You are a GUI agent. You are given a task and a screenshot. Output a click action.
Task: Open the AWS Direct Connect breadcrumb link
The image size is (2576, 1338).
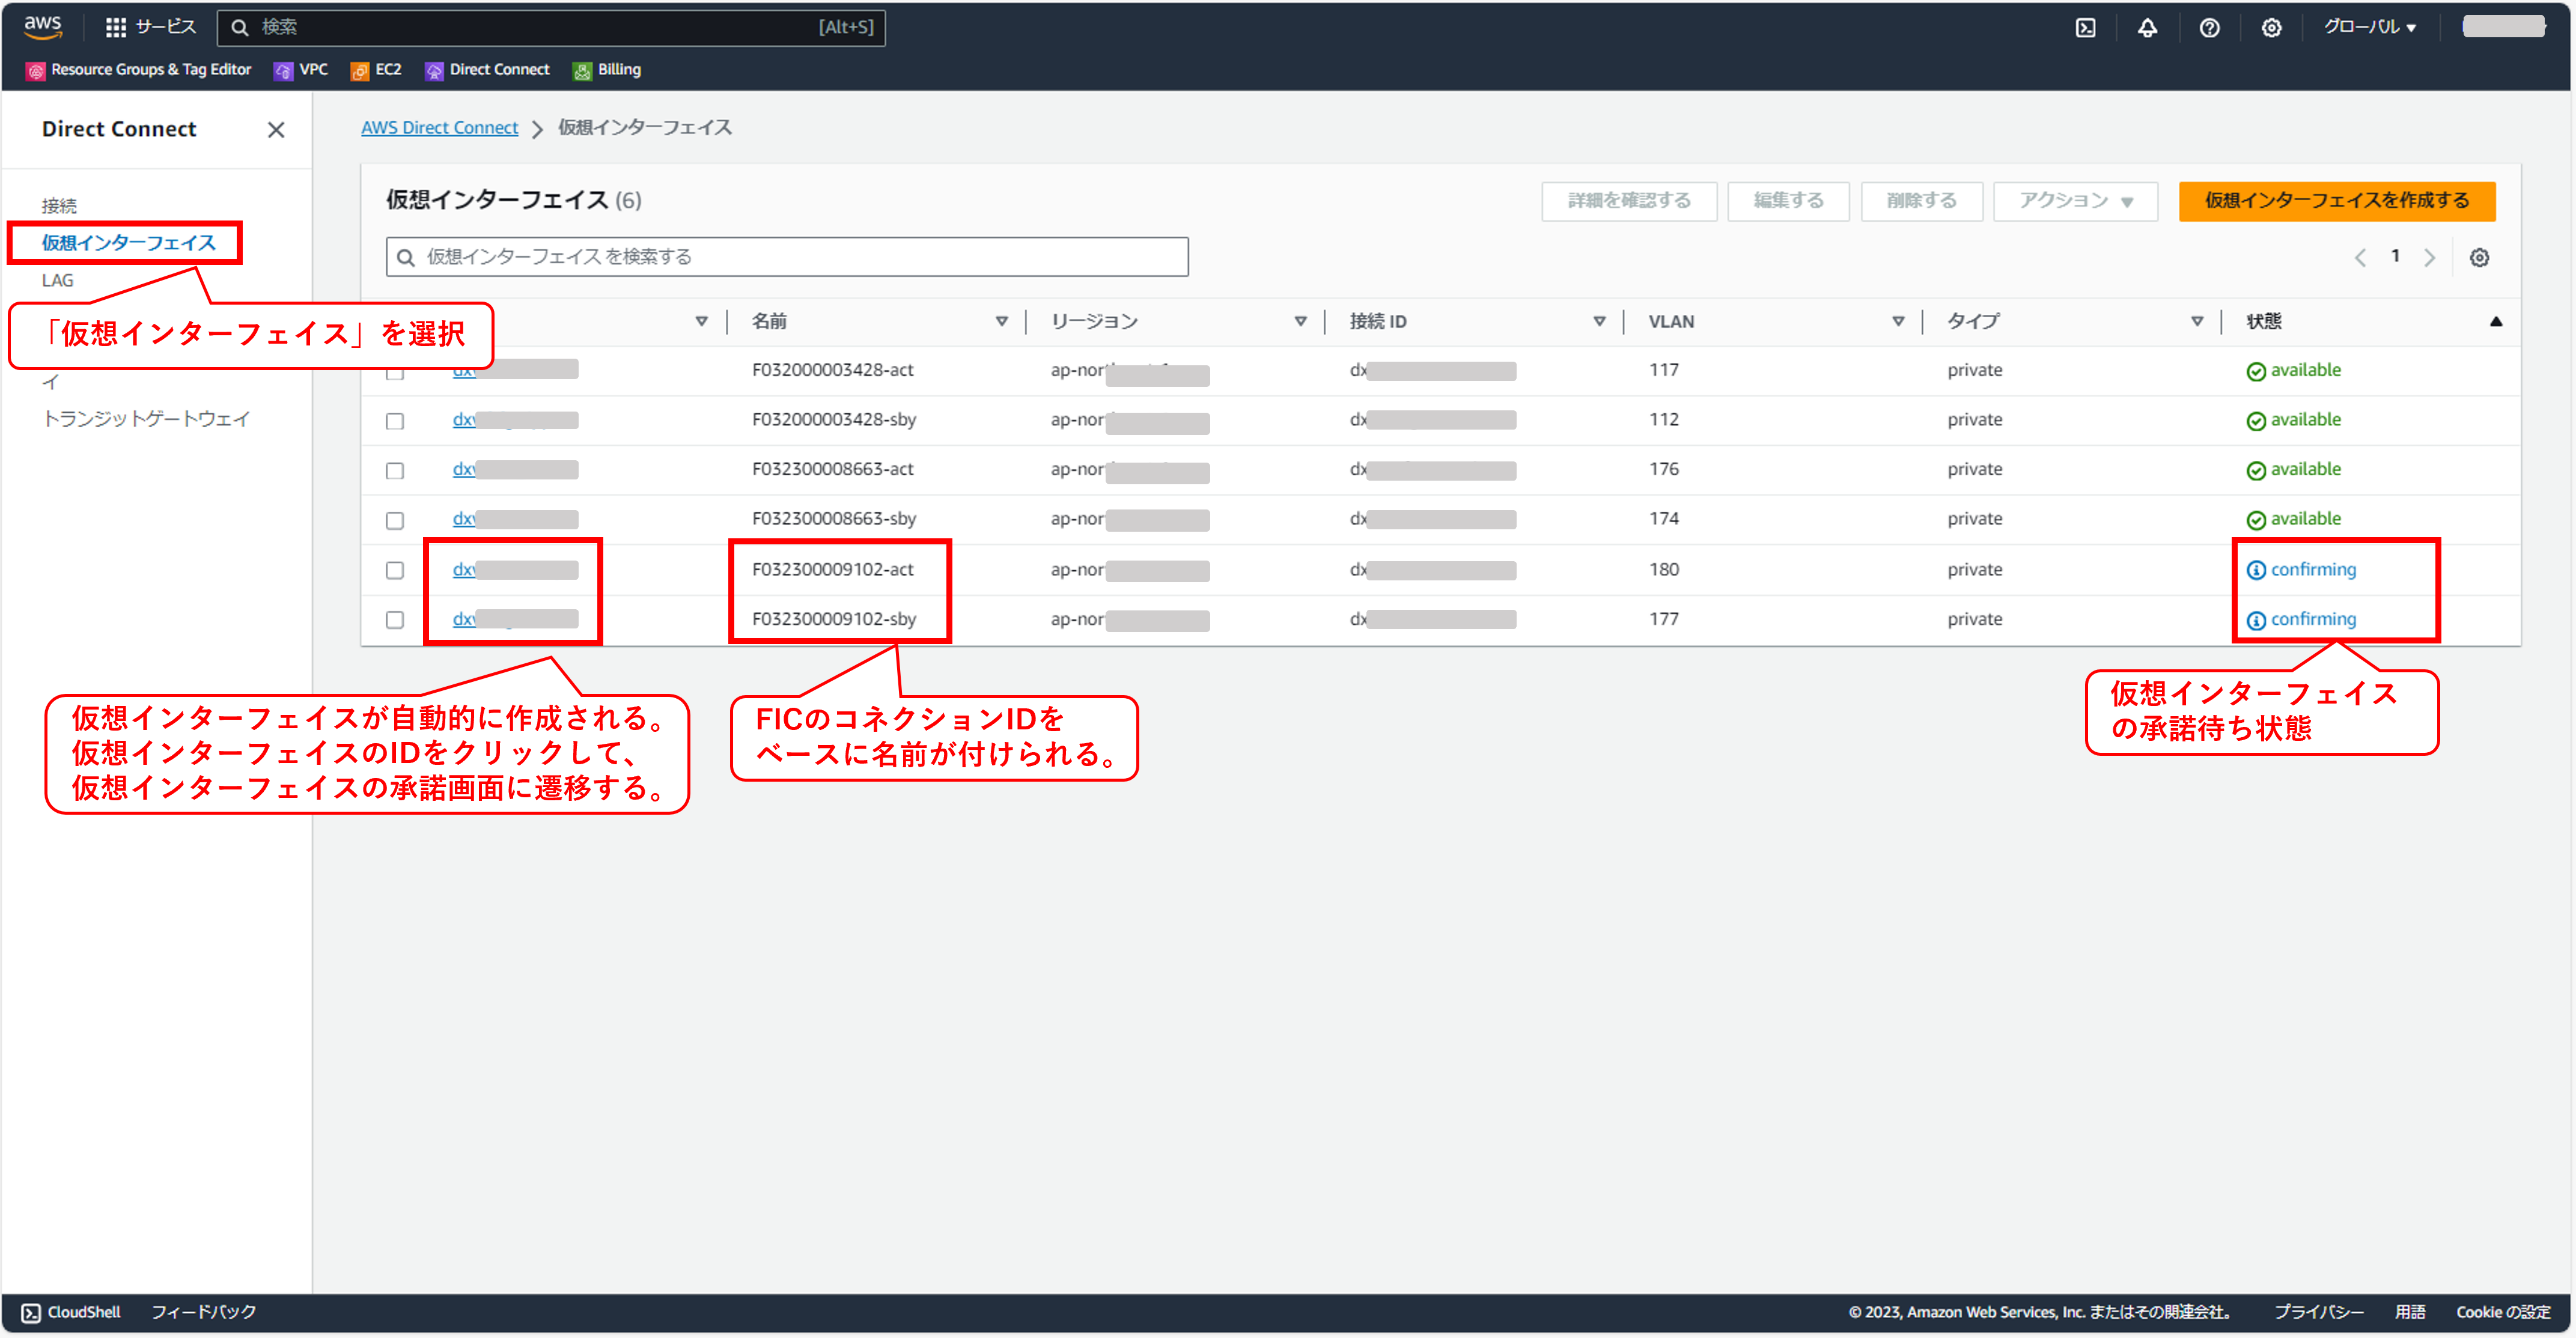(x=440, y=127)
